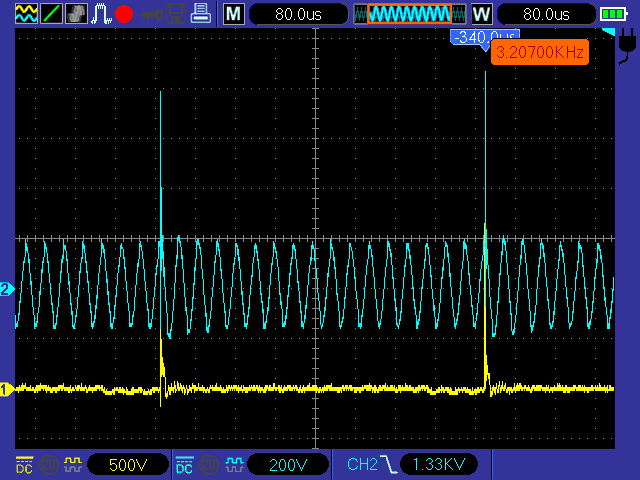Click CH2 200V scale readout
Screen dimensions: 640x480
[288, 464]
